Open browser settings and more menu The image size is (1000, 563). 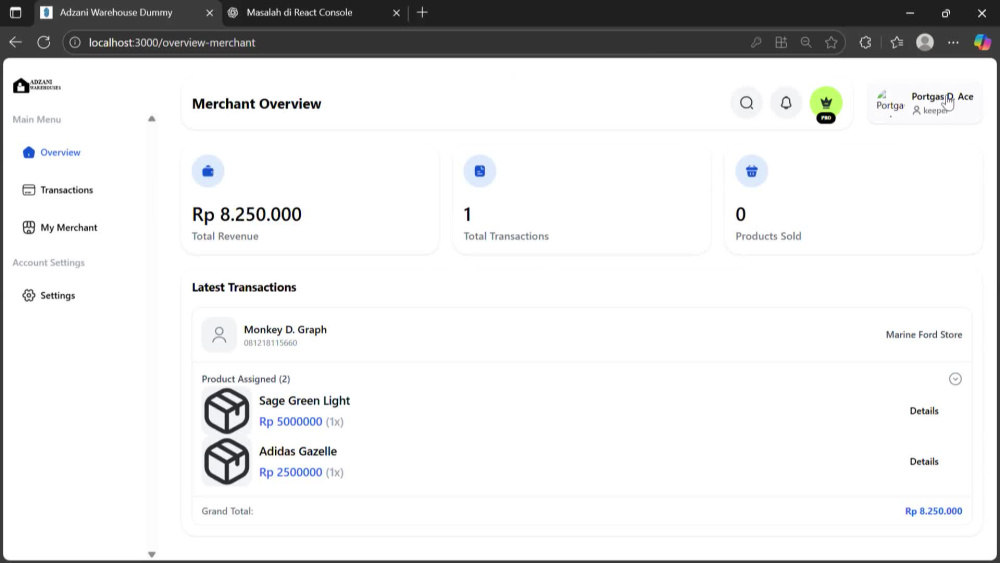(x=953, y=43)
